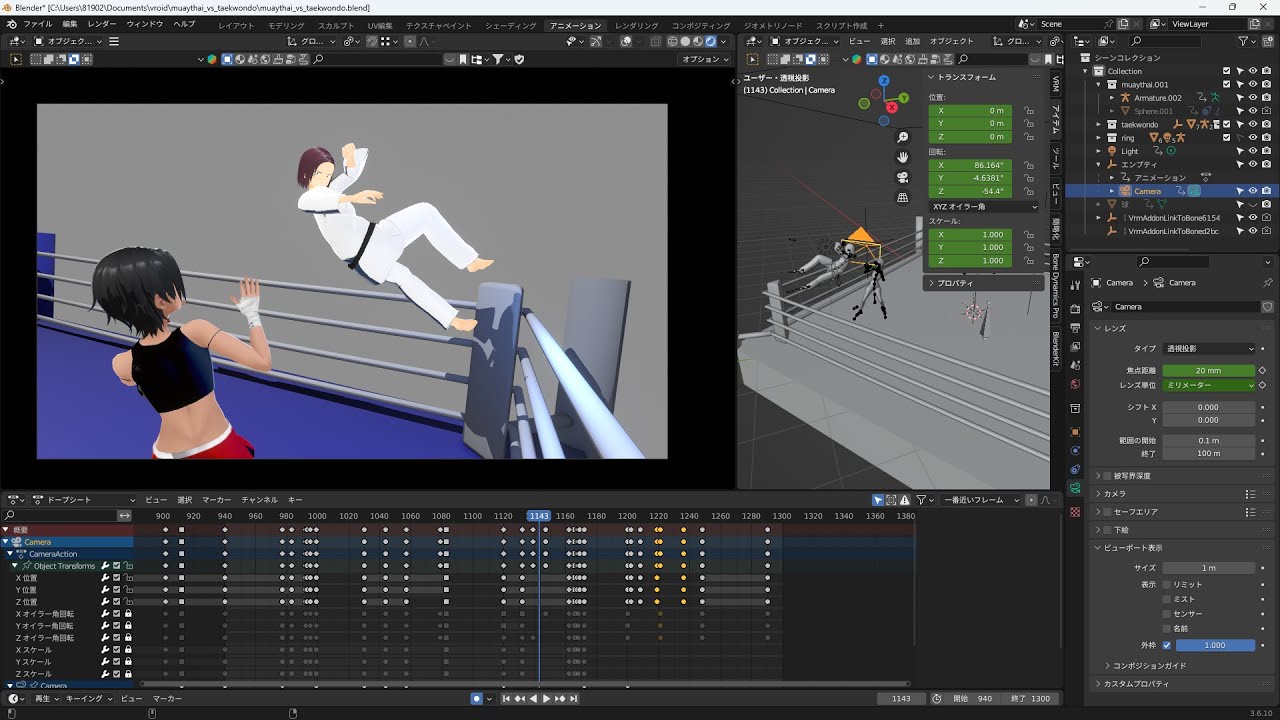Enable the リミット display checkbox
Viewport: 1280px width, 720px height.
tap(1166, 584)
